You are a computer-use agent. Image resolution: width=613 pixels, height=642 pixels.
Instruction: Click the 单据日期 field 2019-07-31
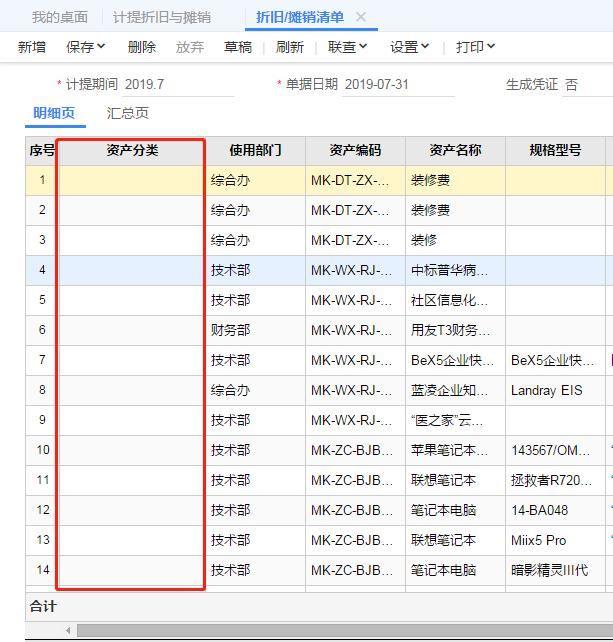tap(398, 85)
